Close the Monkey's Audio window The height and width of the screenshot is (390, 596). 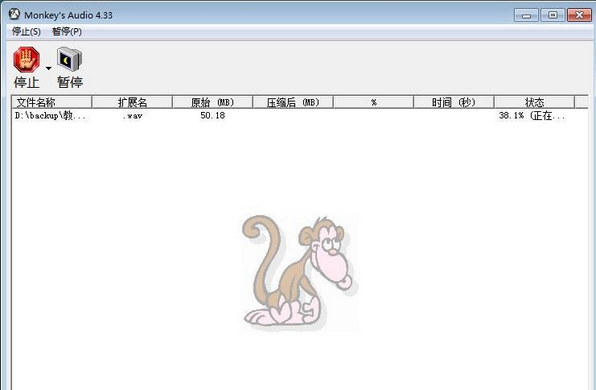click(579, 15)
